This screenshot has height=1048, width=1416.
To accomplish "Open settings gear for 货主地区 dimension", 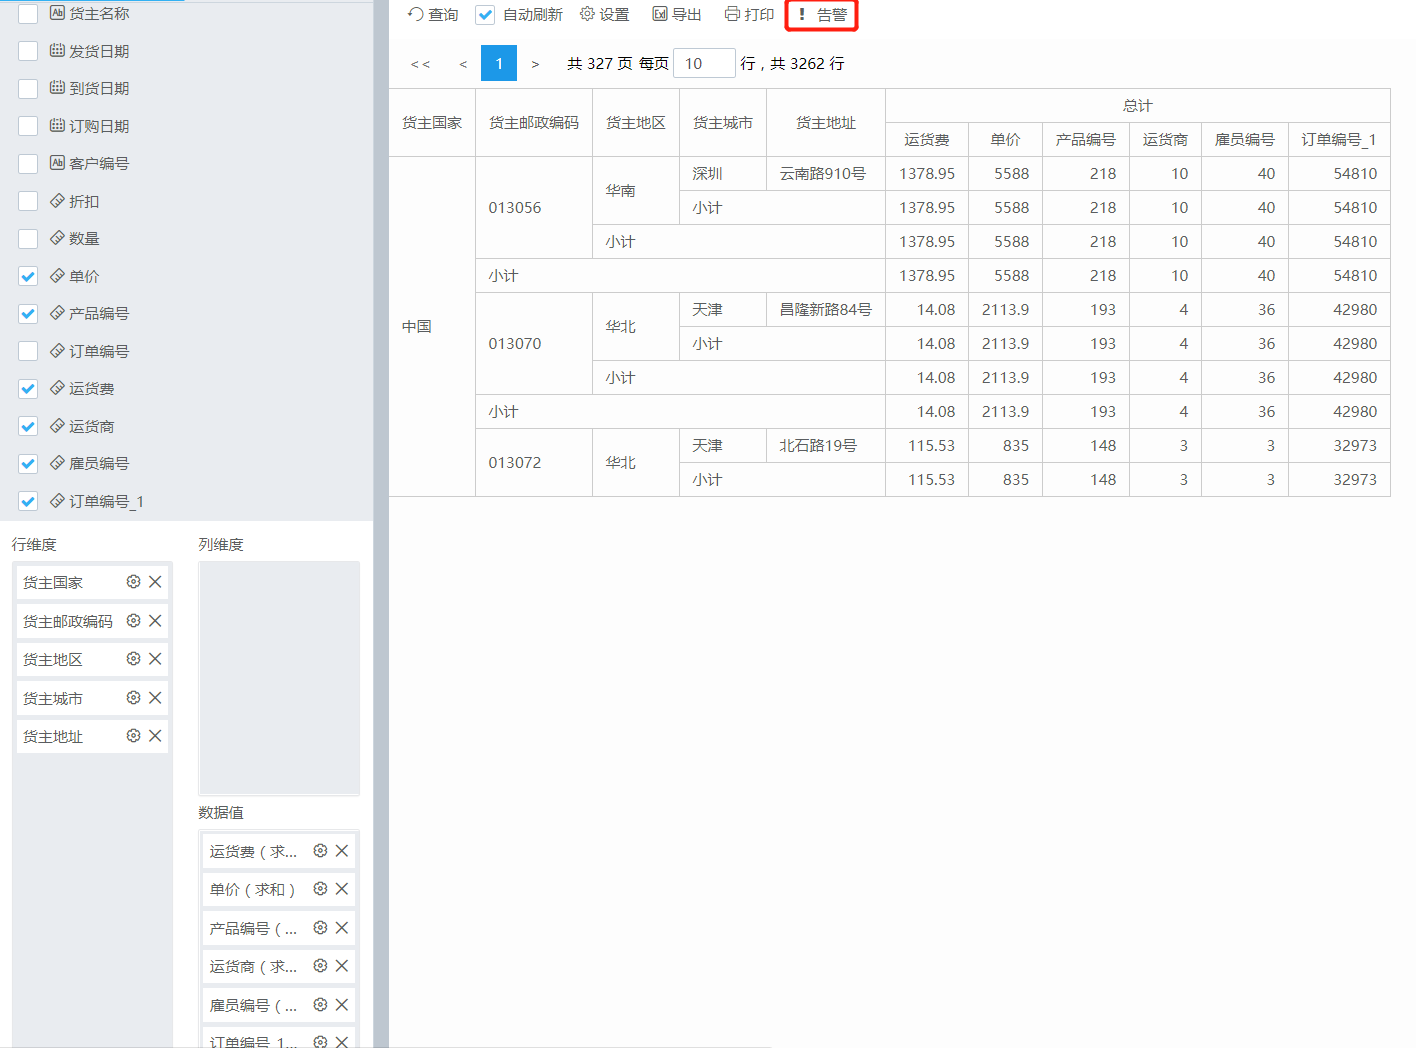I will 133,659.
